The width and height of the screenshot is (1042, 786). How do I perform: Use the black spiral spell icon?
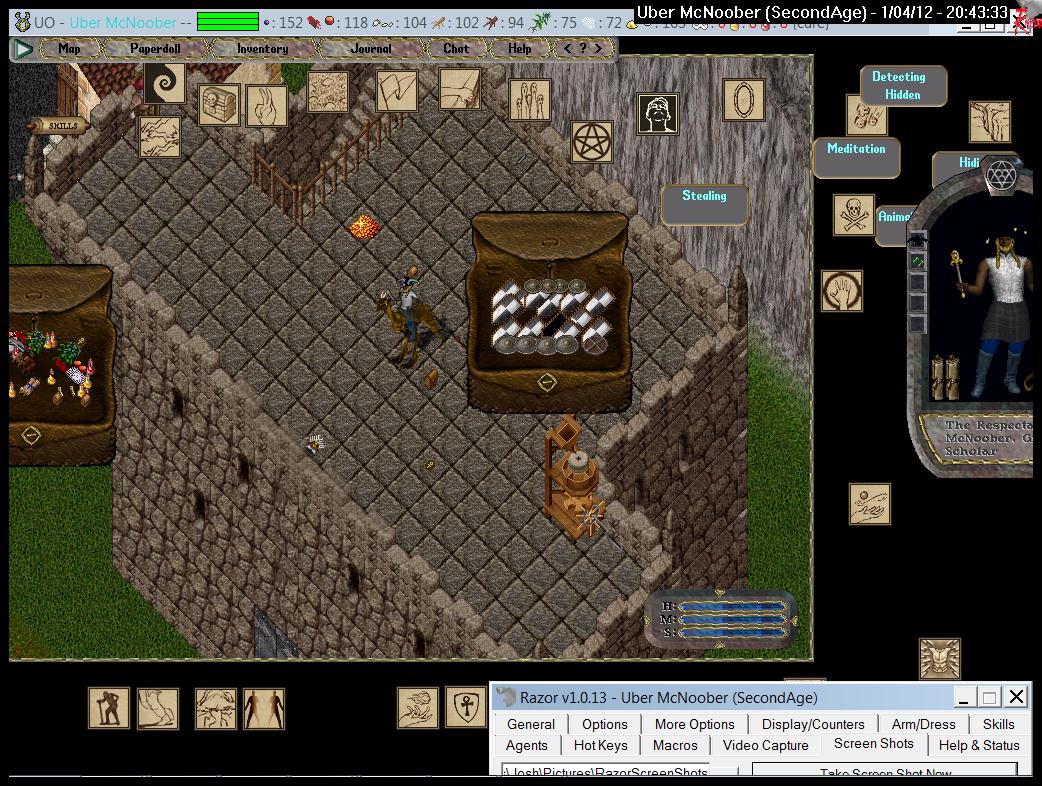[164, 83]
